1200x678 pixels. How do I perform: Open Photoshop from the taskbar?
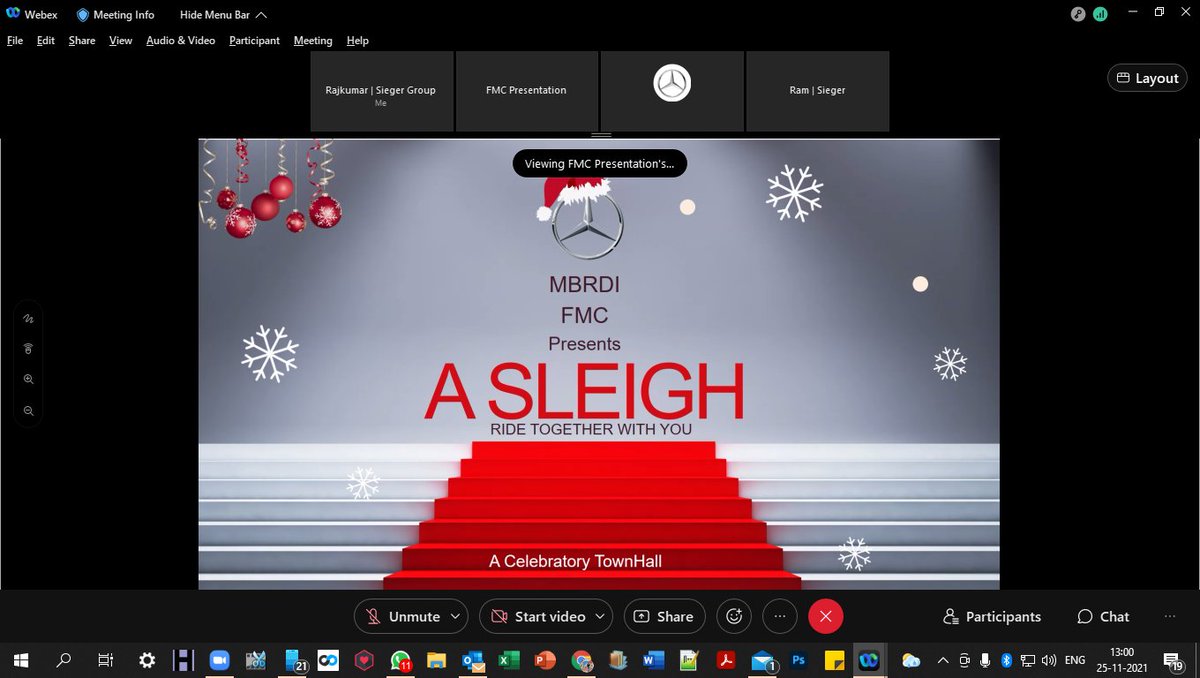pyautogui.click(x=798, y=660)
